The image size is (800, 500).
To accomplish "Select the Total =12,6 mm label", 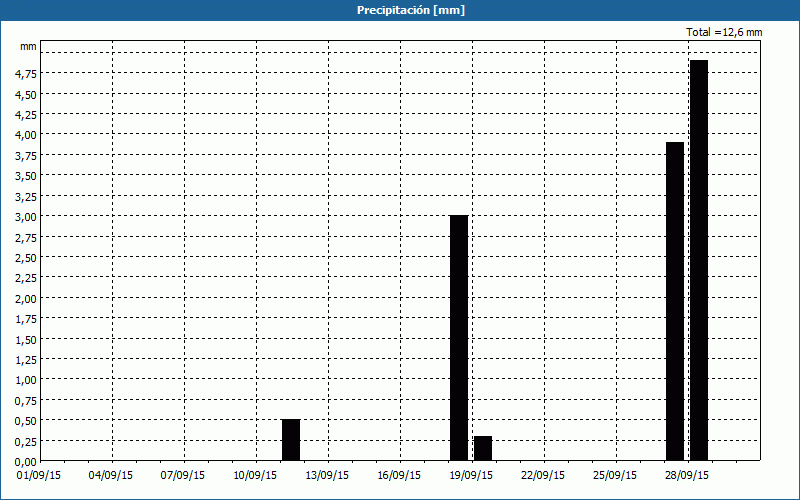I will pos(724,32).
